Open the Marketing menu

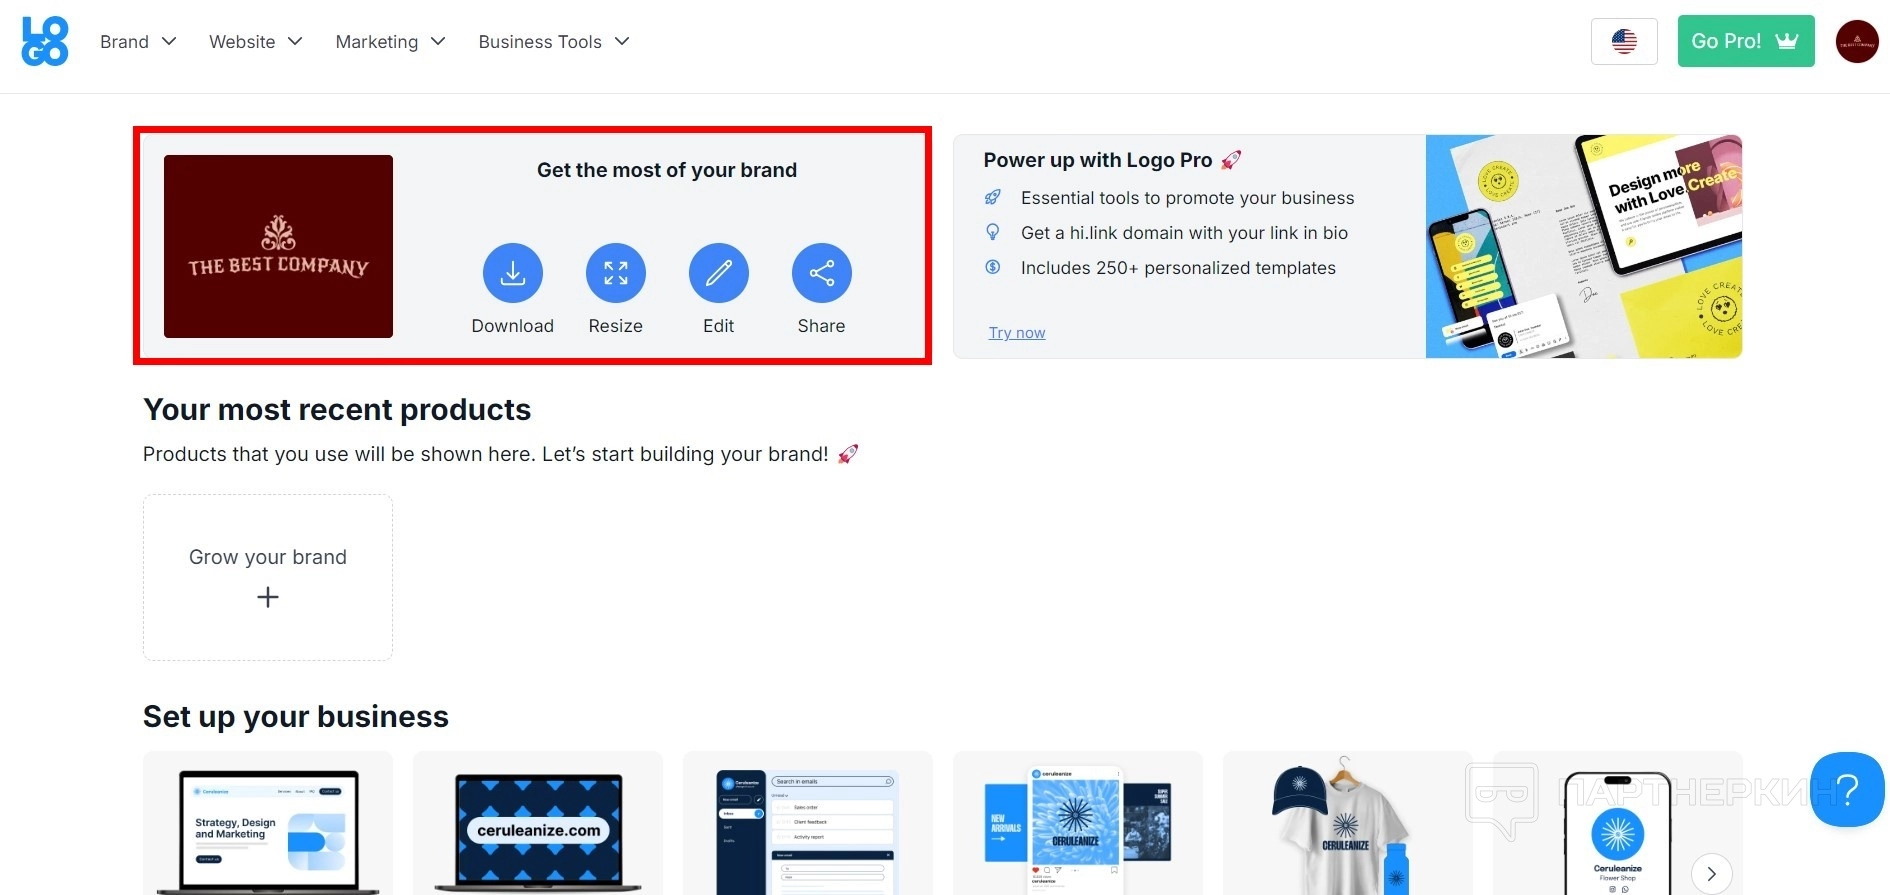(390, 41)
